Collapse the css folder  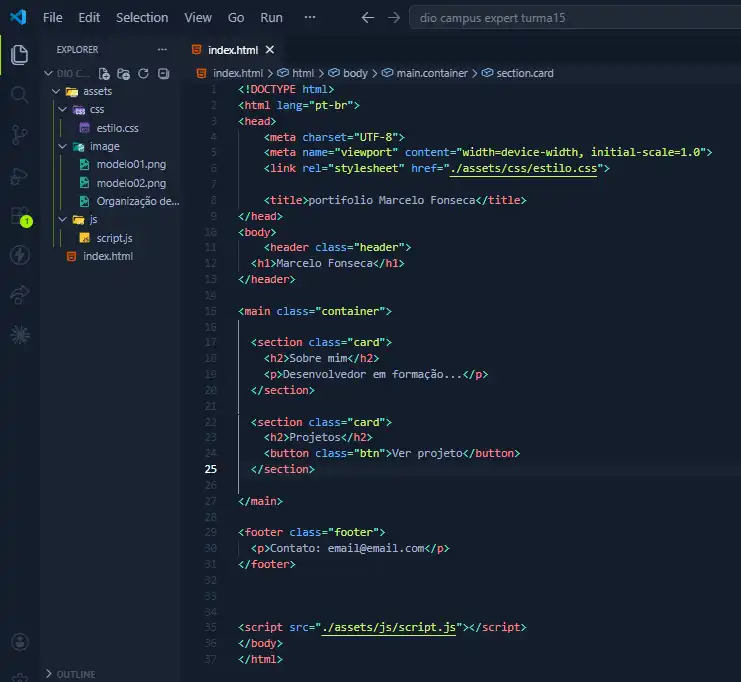(x=96, y=109)
